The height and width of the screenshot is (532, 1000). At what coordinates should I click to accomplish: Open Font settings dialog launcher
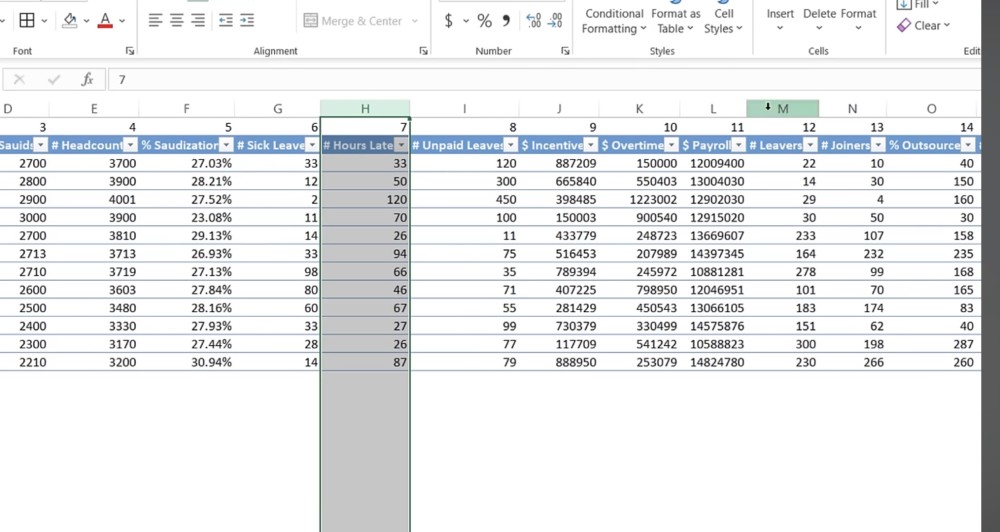point(130,51)
